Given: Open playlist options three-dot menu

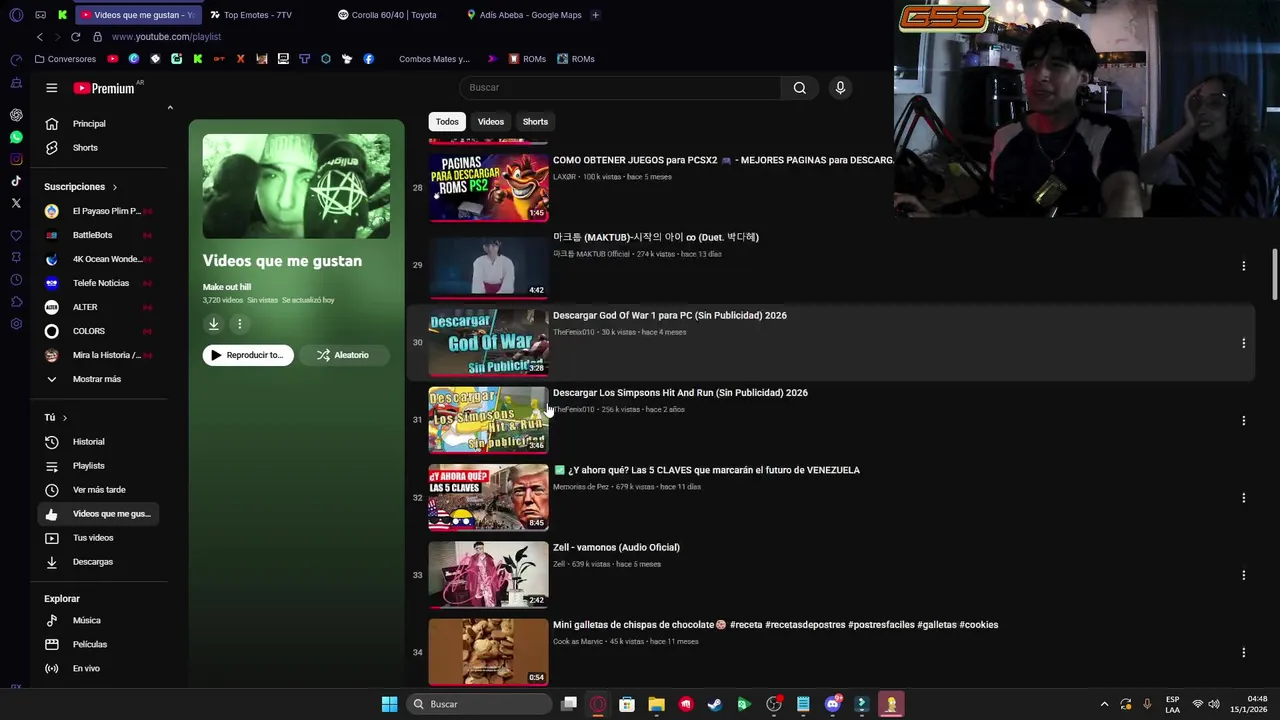Looking at the screenshot, I should pyautogui.click(x=239, y=324).
